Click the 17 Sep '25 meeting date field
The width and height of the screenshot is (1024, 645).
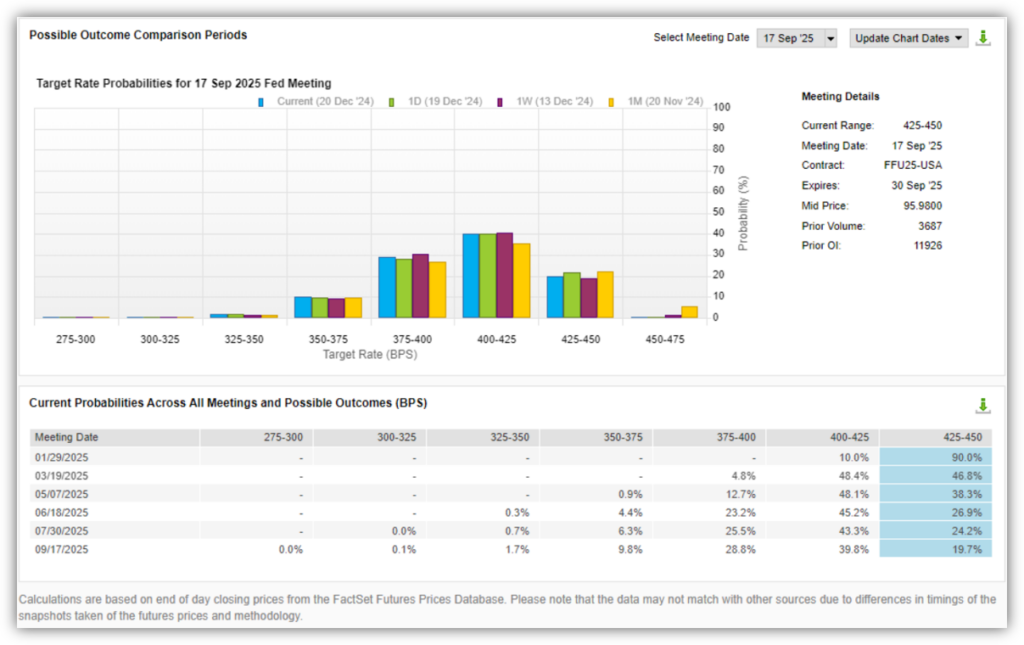pyautogui.click(x=791, y=39)
